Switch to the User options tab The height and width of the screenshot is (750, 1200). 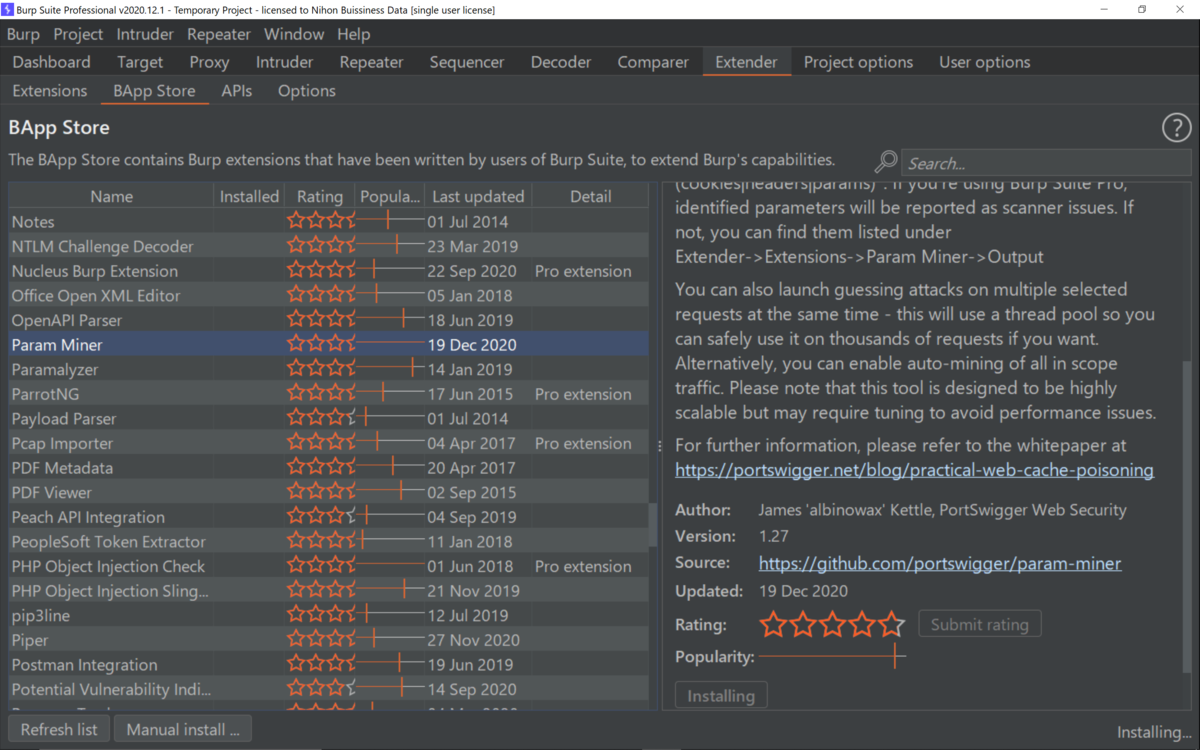[x=984, y=62]
